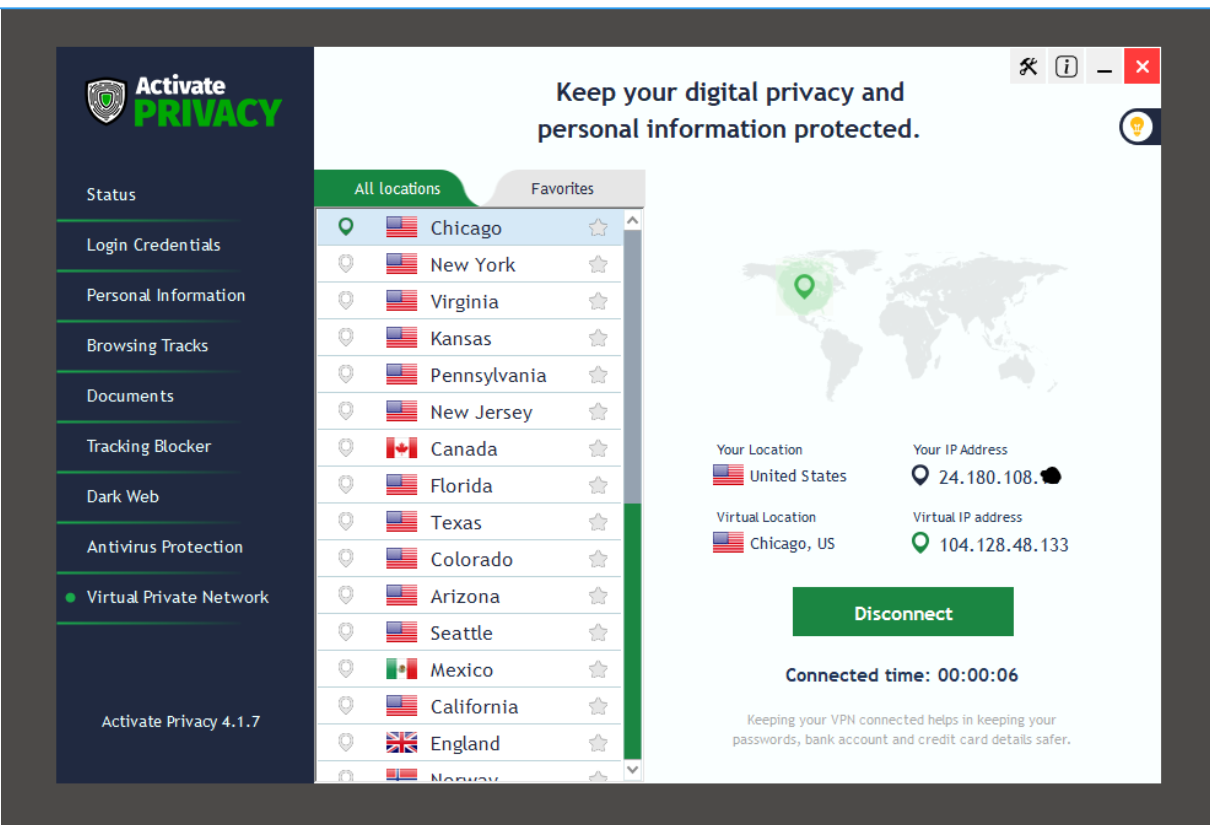Favorite Chicago with its star icon
1210x826 pixels.
(x=598, y=228)
